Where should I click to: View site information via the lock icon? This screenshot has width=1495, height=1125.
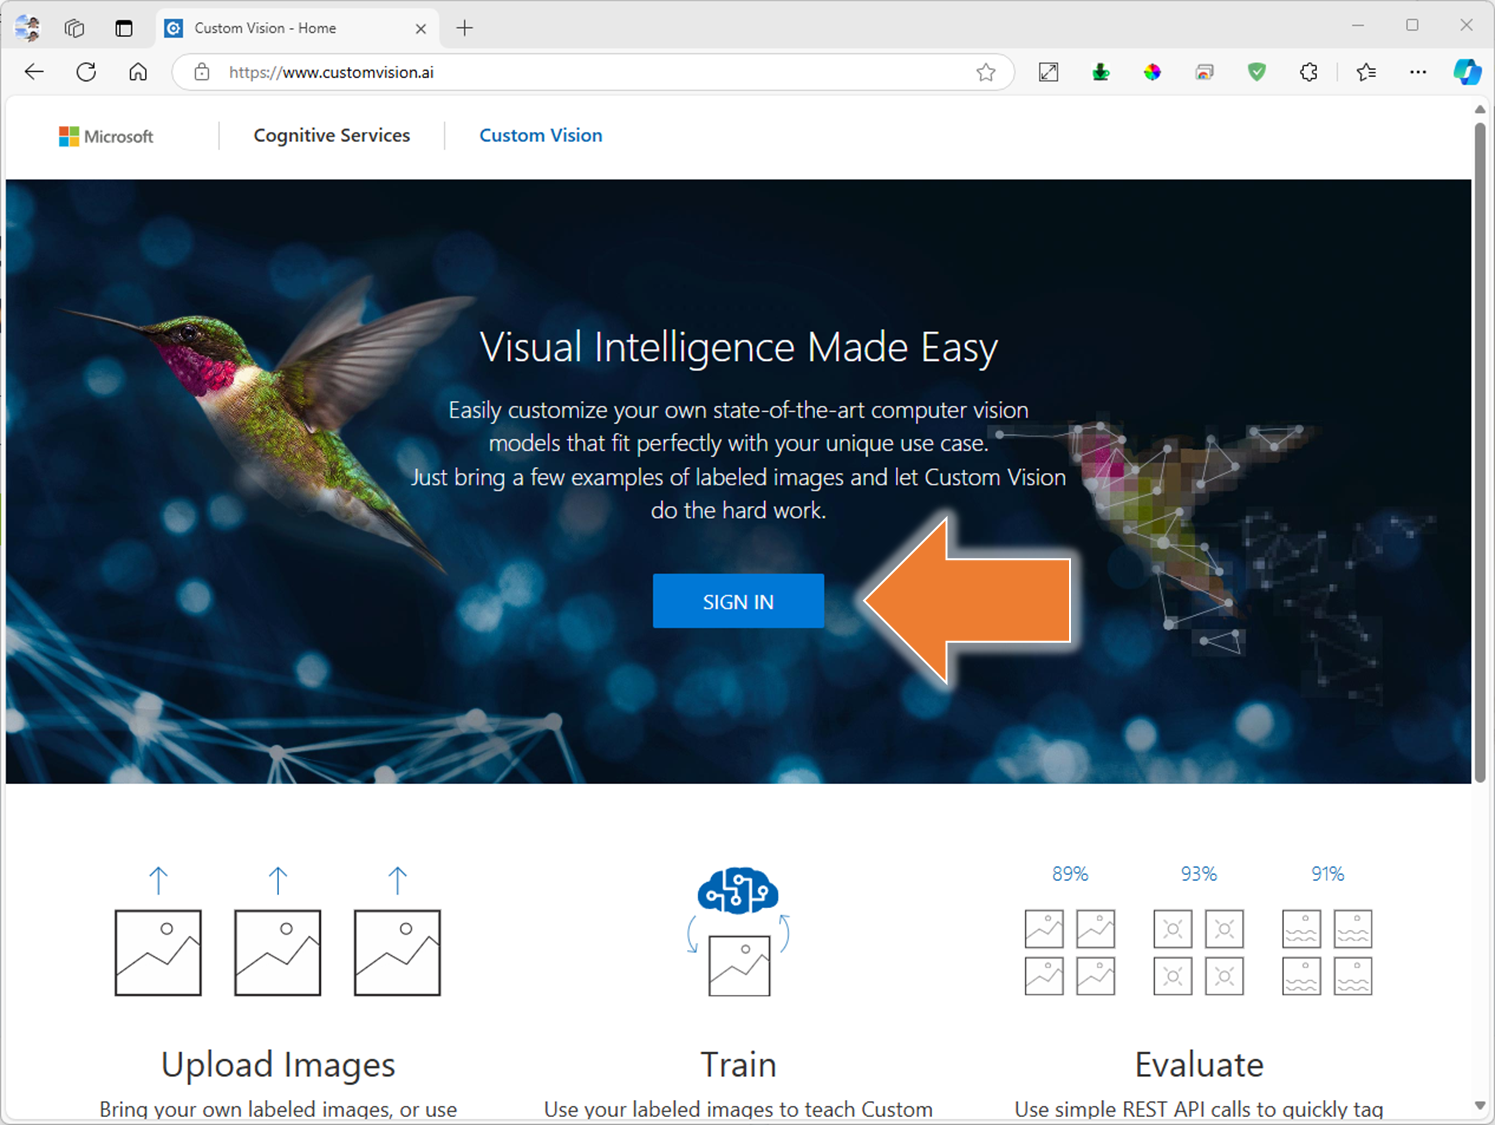(x=202, y=72)
